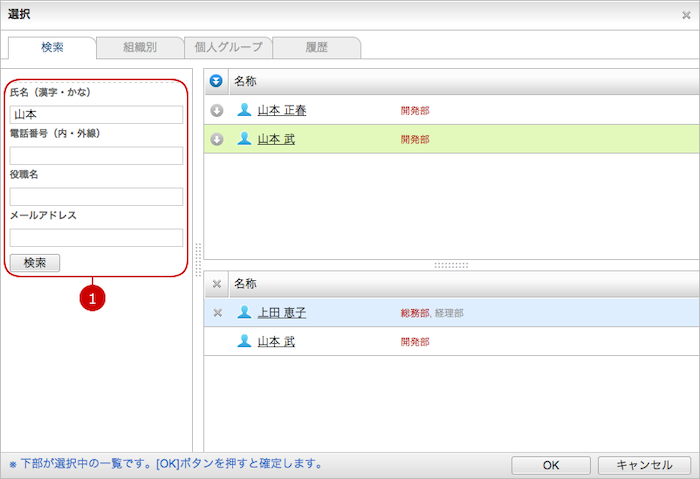Switch to the 検索 tab
Screen dimensions: 700x479
point(52,47)
